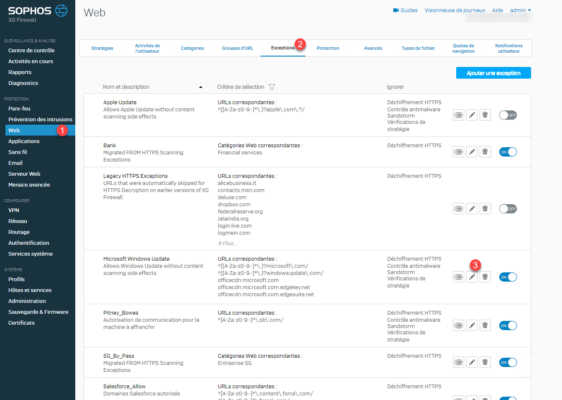This screenshot has width=562, height=400.
Task: Delete the Pitney_Bowes exception
Action: (485, 325)
